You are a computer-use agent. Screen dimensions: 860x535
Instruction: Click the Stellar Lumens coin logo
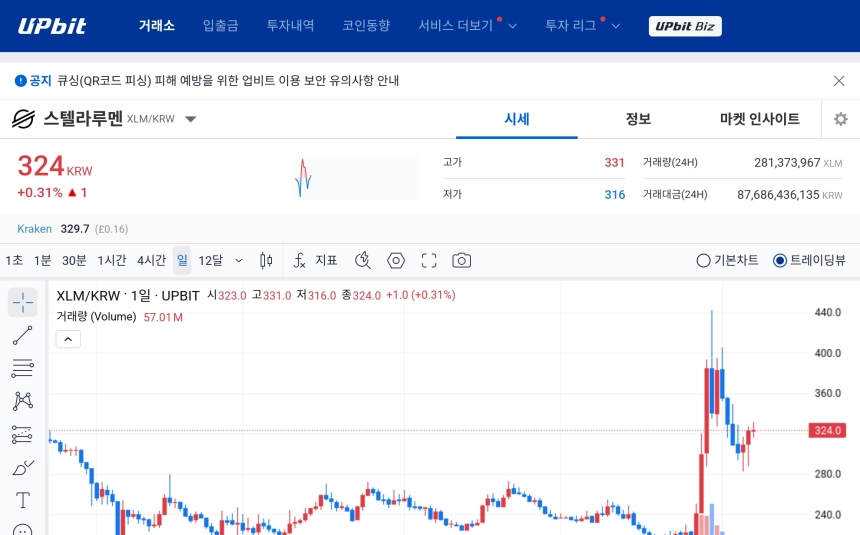[24, 119]
